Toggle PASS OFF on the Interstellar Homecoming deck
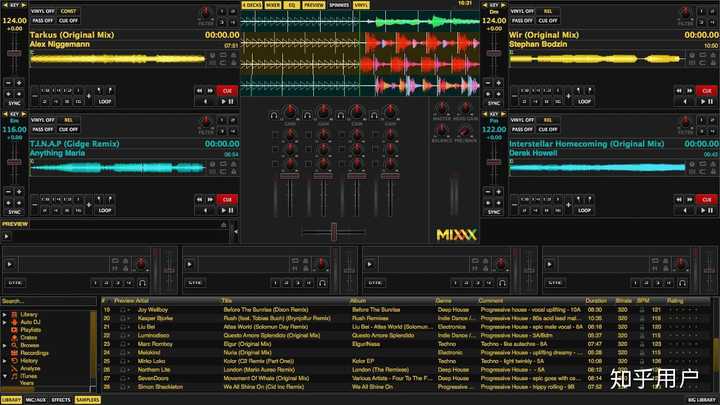Screen dimensions: 720x405 click(522, 129)
